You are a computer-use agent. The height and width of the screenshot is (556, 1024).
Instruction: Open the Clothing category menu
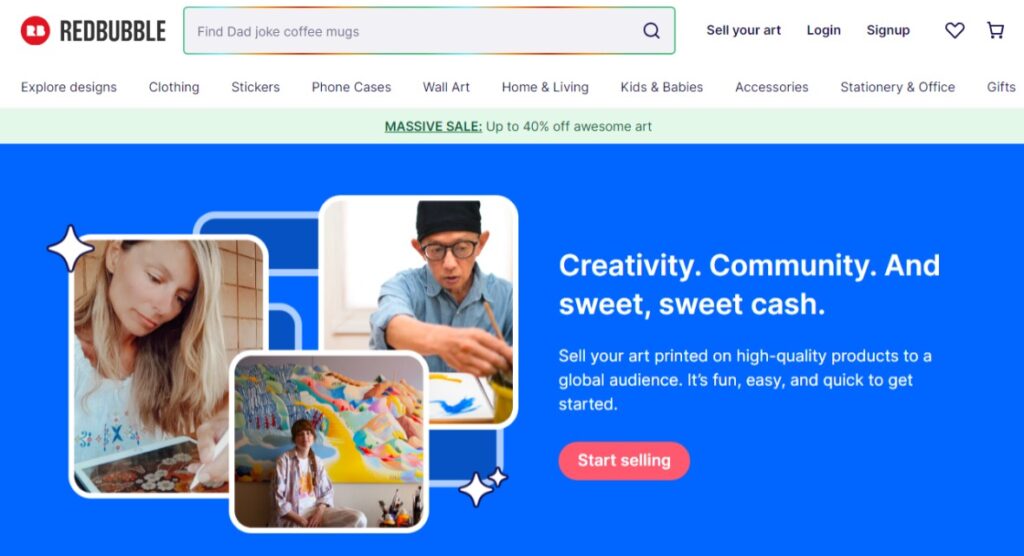click(x=174, y=87)
